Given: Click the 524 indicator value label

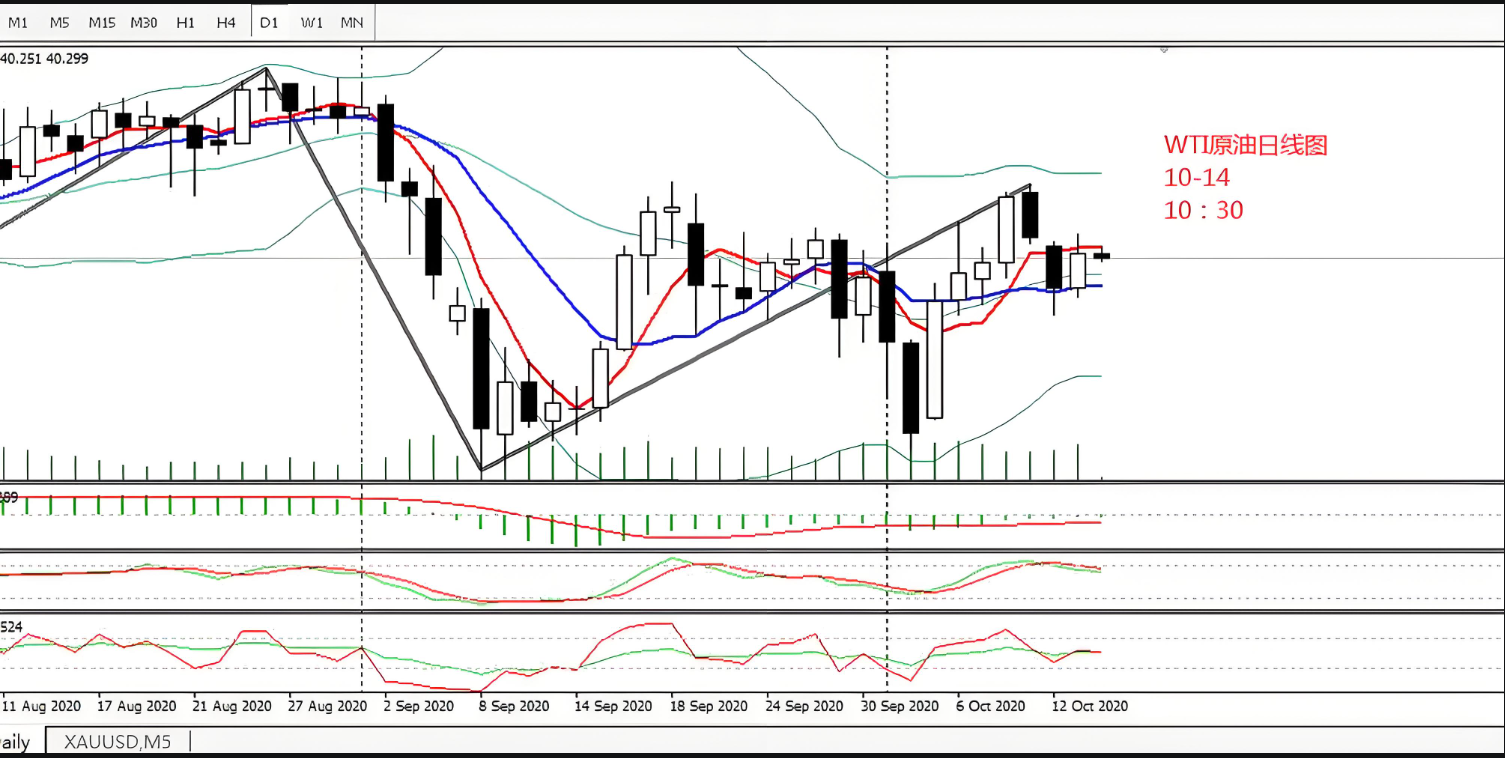Looking at the screenshot, I should pos(11,627).
